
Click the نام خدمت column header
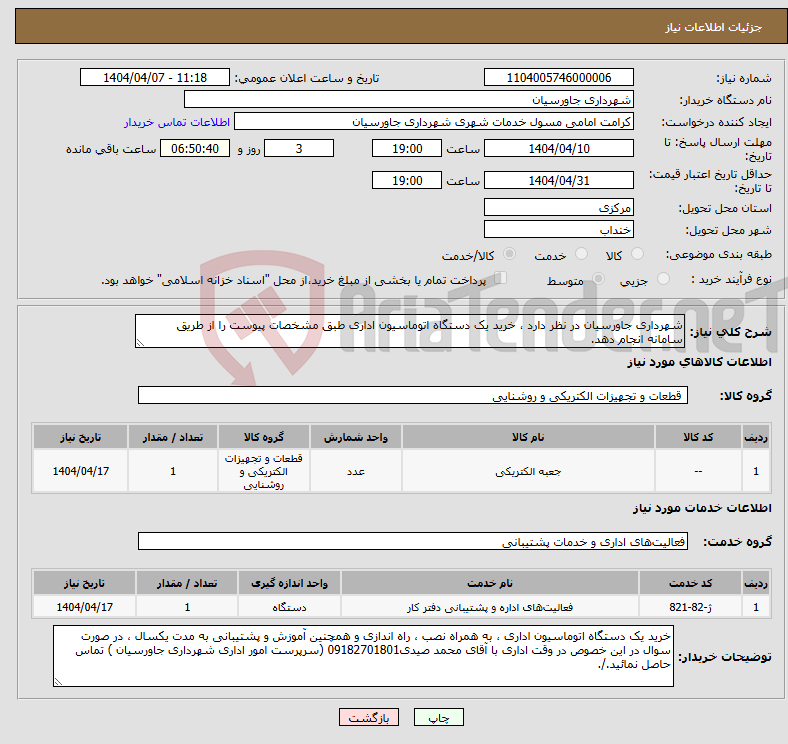pos(490,583)
